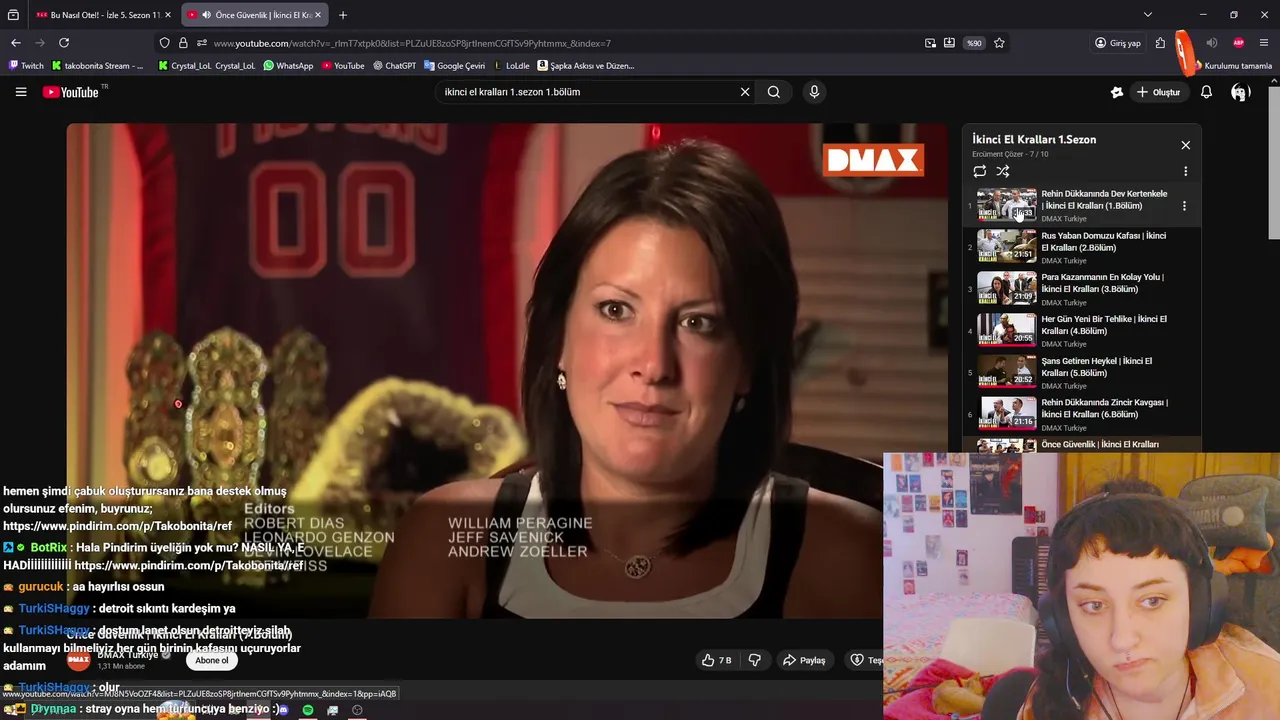Screen dimensions: 1280x720
Task: Subscribe using the Abone ol button
Action: click(211, 660)
